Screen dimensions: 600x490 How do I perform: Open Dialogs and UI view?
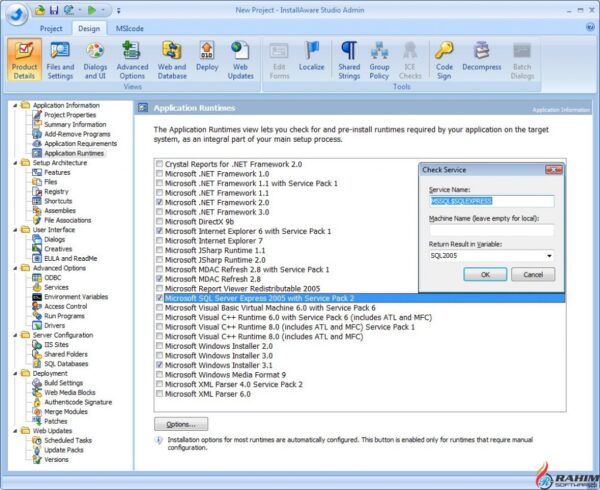95,60
